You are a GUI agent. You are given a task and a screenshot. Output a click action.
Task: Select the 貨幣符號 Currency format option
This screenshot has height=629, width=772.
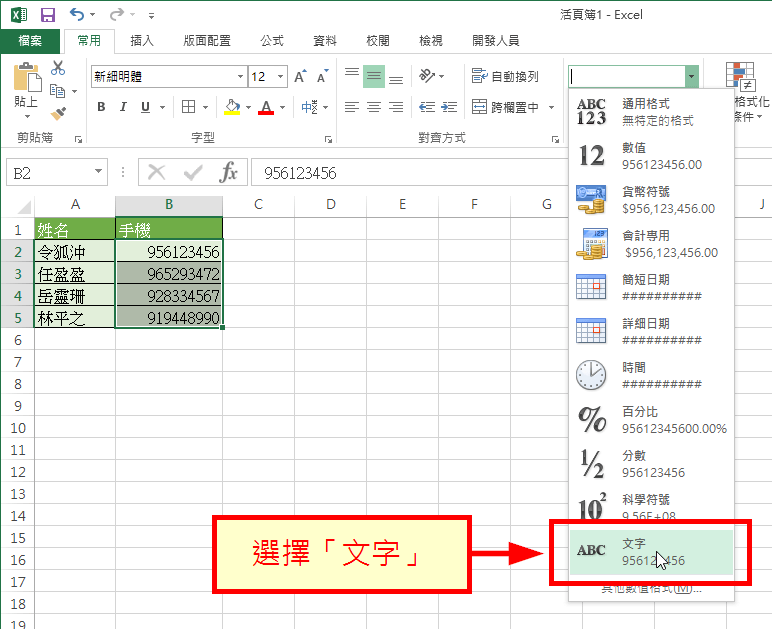651,200
